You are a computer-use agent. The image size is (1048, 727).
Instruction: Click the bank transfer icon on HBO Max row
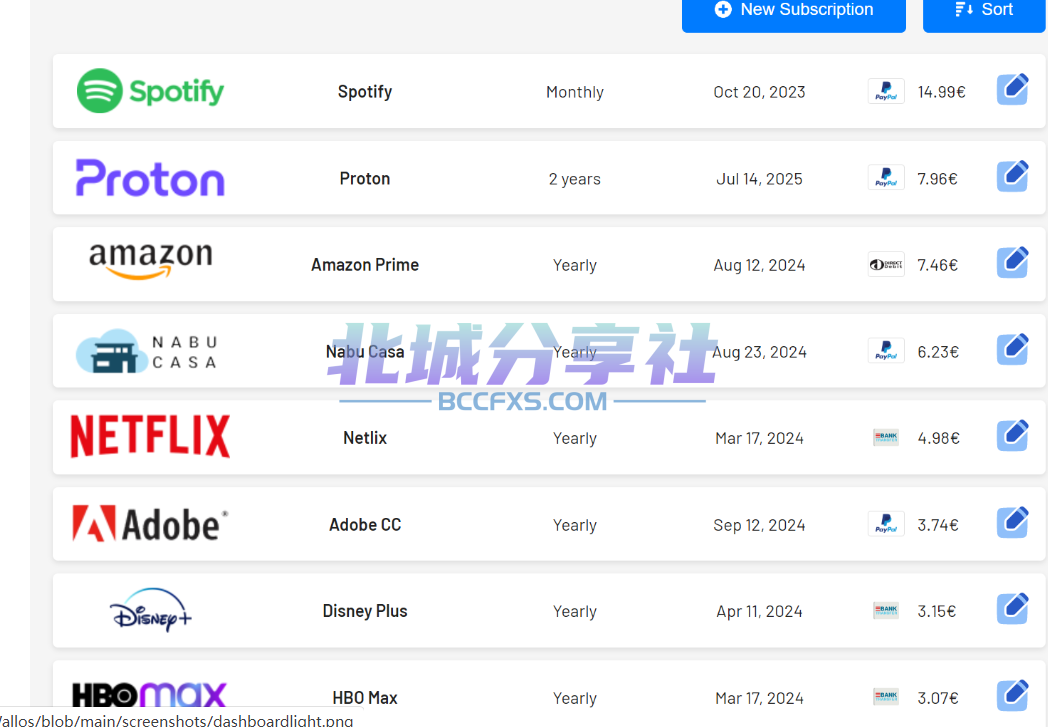pyautogui.click(x=886, y=697)
